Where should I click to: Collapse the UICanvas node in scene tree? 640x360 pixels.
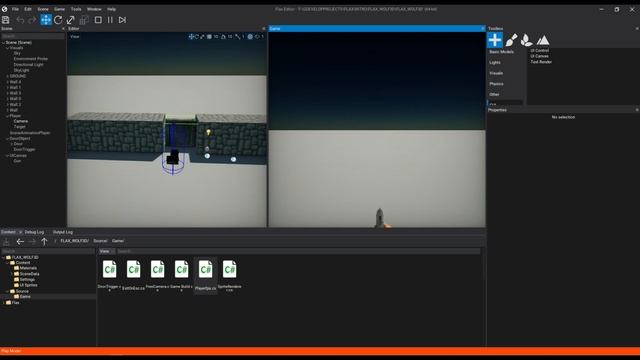click(7, 156)
